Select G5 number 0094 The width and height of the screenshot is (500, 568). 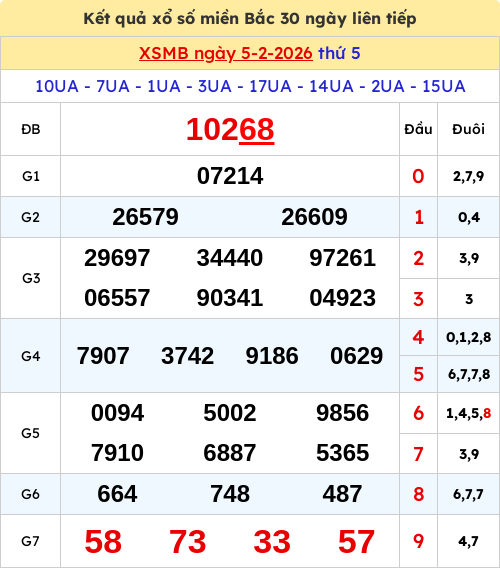[117, 413]
